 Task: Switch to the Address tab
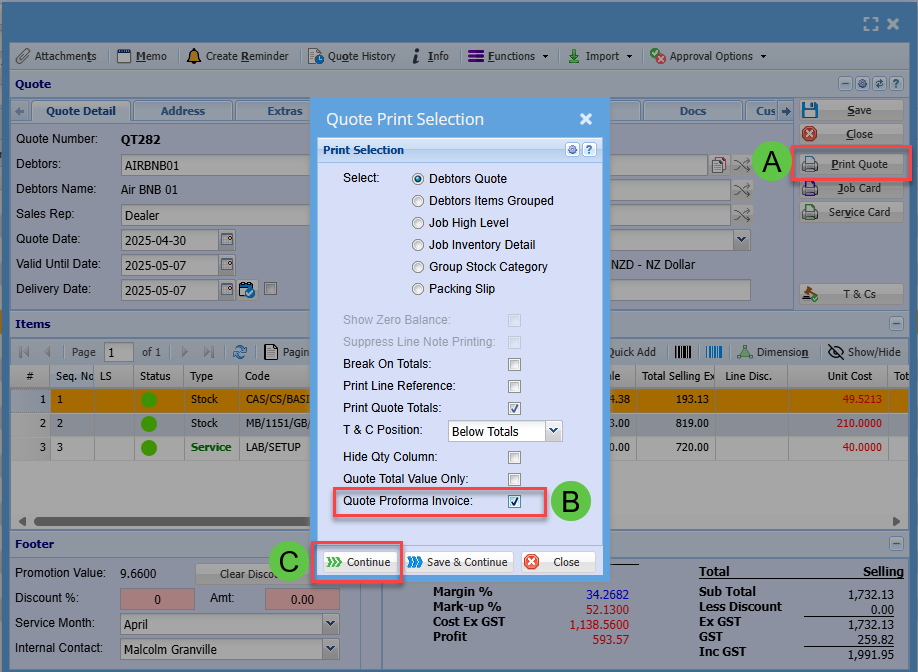point(183,111)
